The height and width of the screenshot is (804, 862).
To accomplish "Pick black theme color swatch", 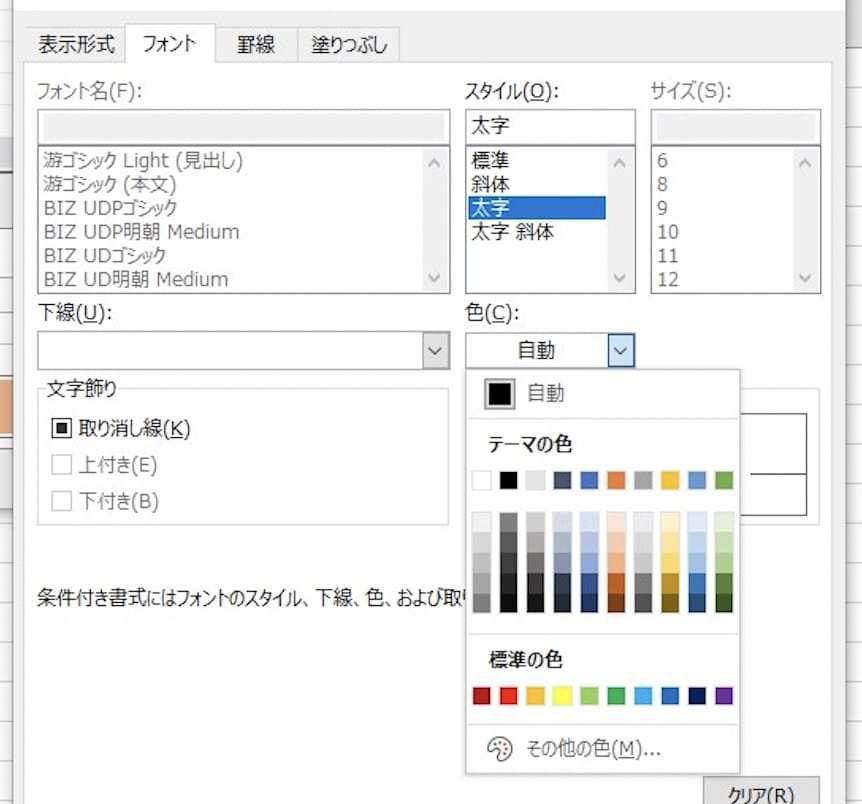I will point(509,480).
